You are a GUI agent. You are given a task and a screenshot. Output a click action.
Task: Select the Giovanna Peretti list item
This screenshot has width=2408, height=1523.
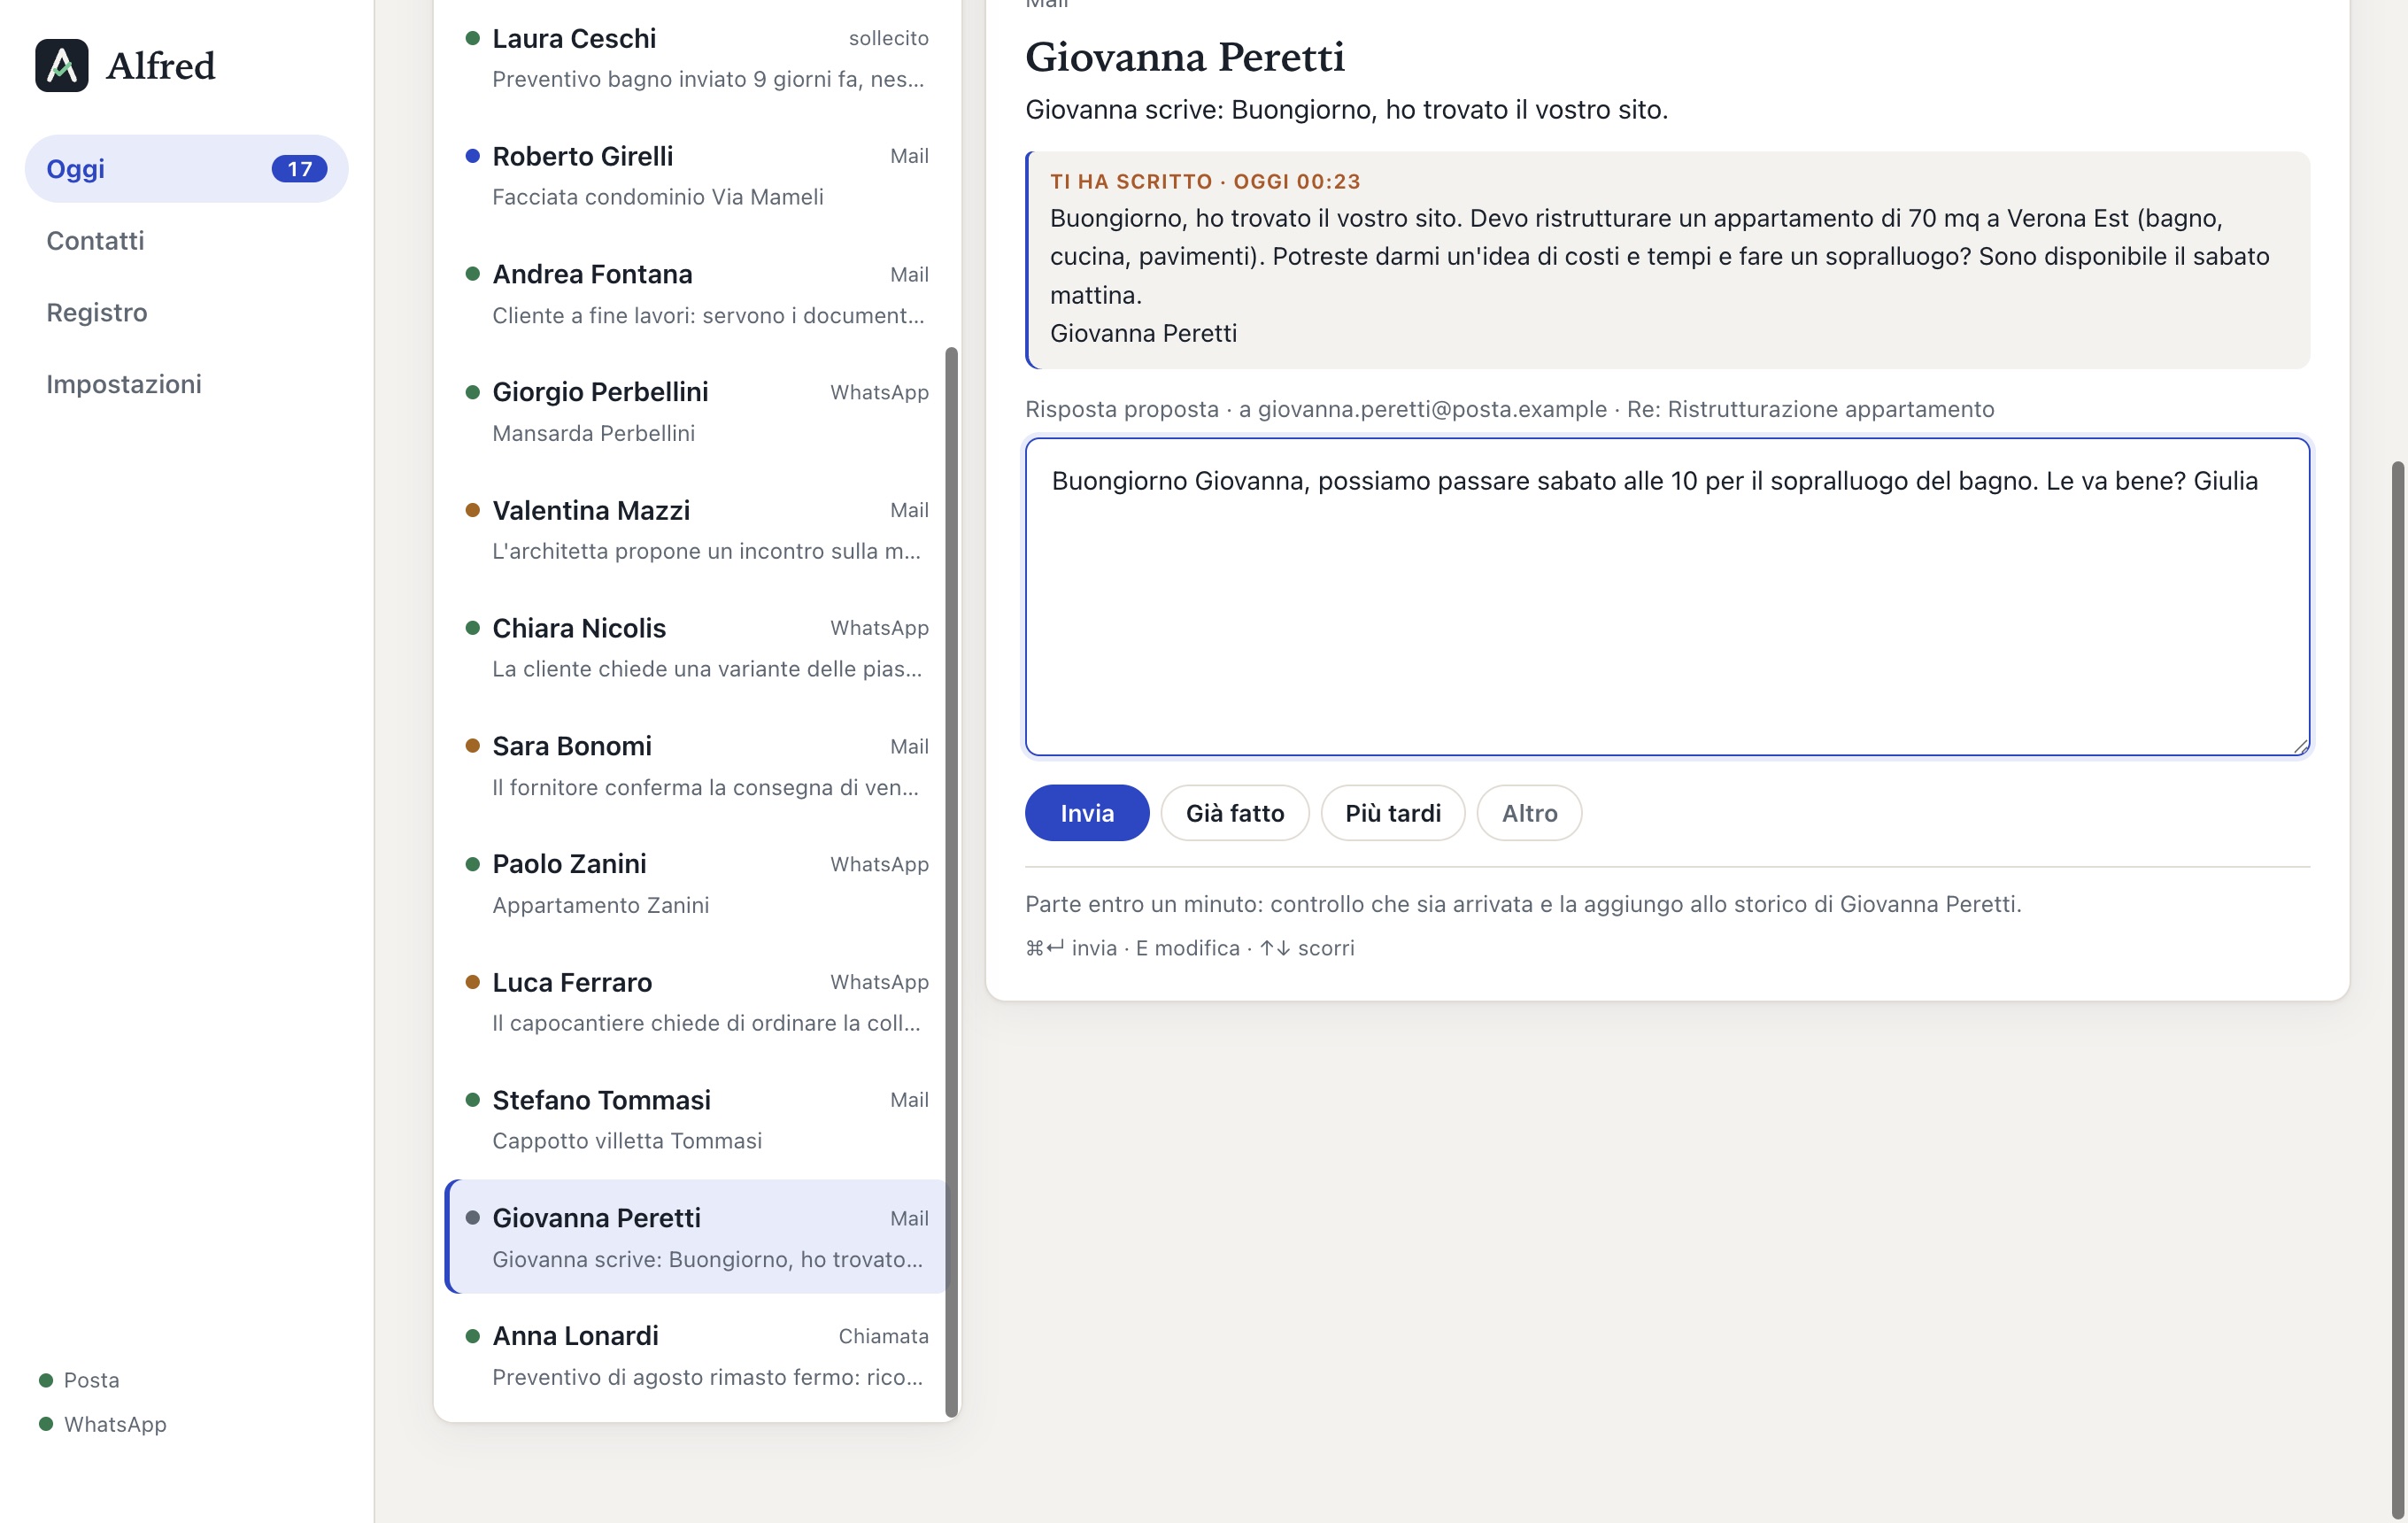coord(697,1237)
